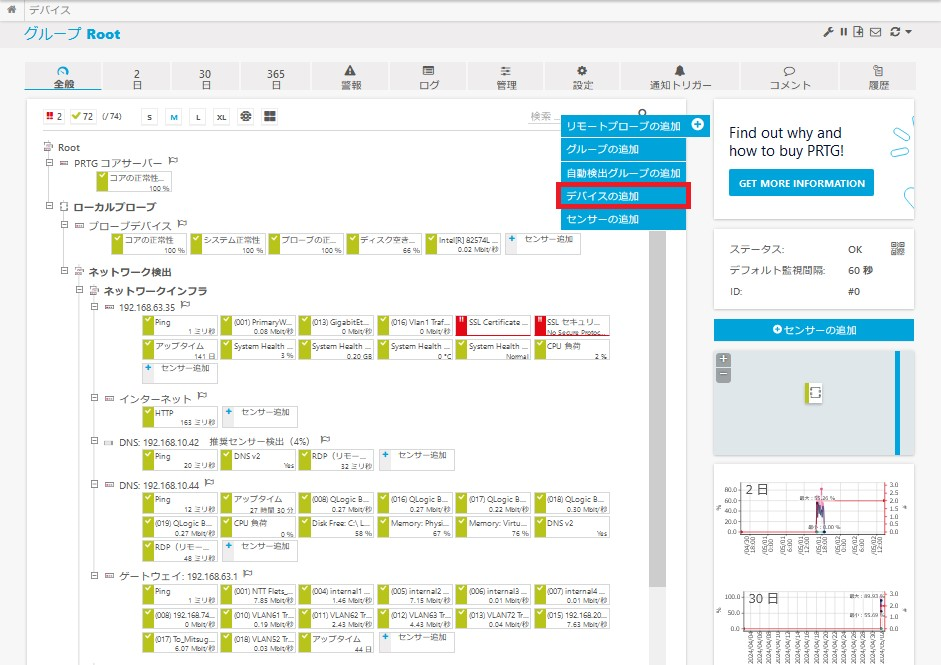Select size M tree view
This screenshot has height=665, width=941.
coord(174,116)
